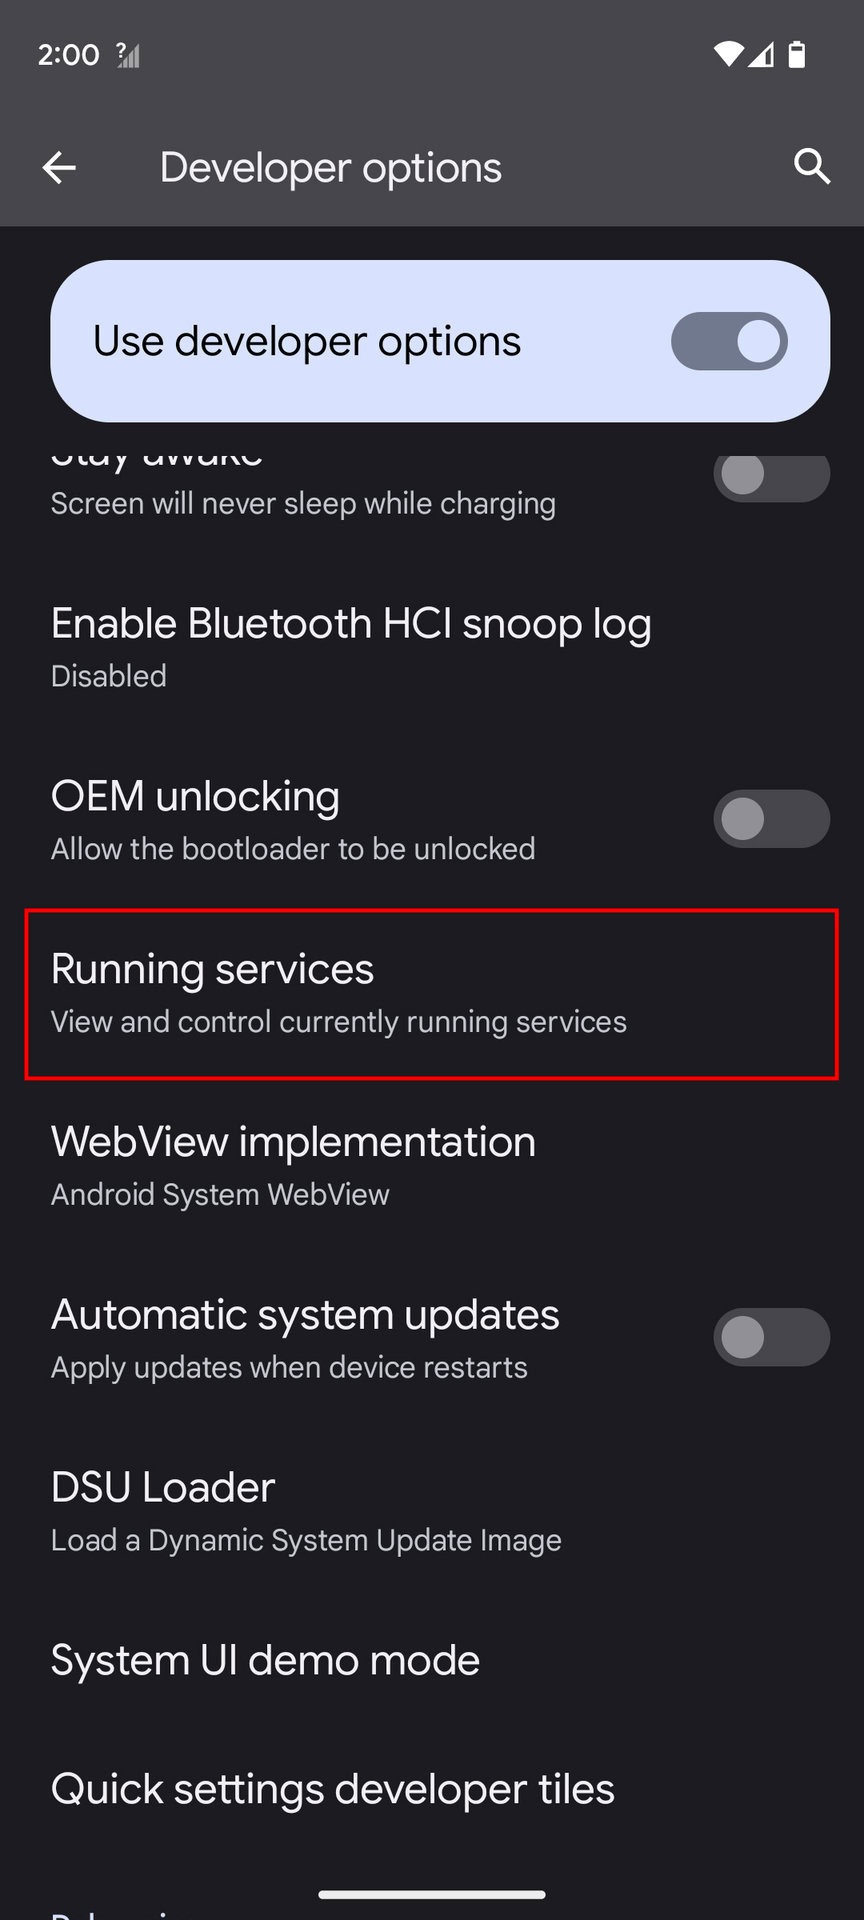Tap the battery status icon
The image size is (864, 1920).
[797, 54]
